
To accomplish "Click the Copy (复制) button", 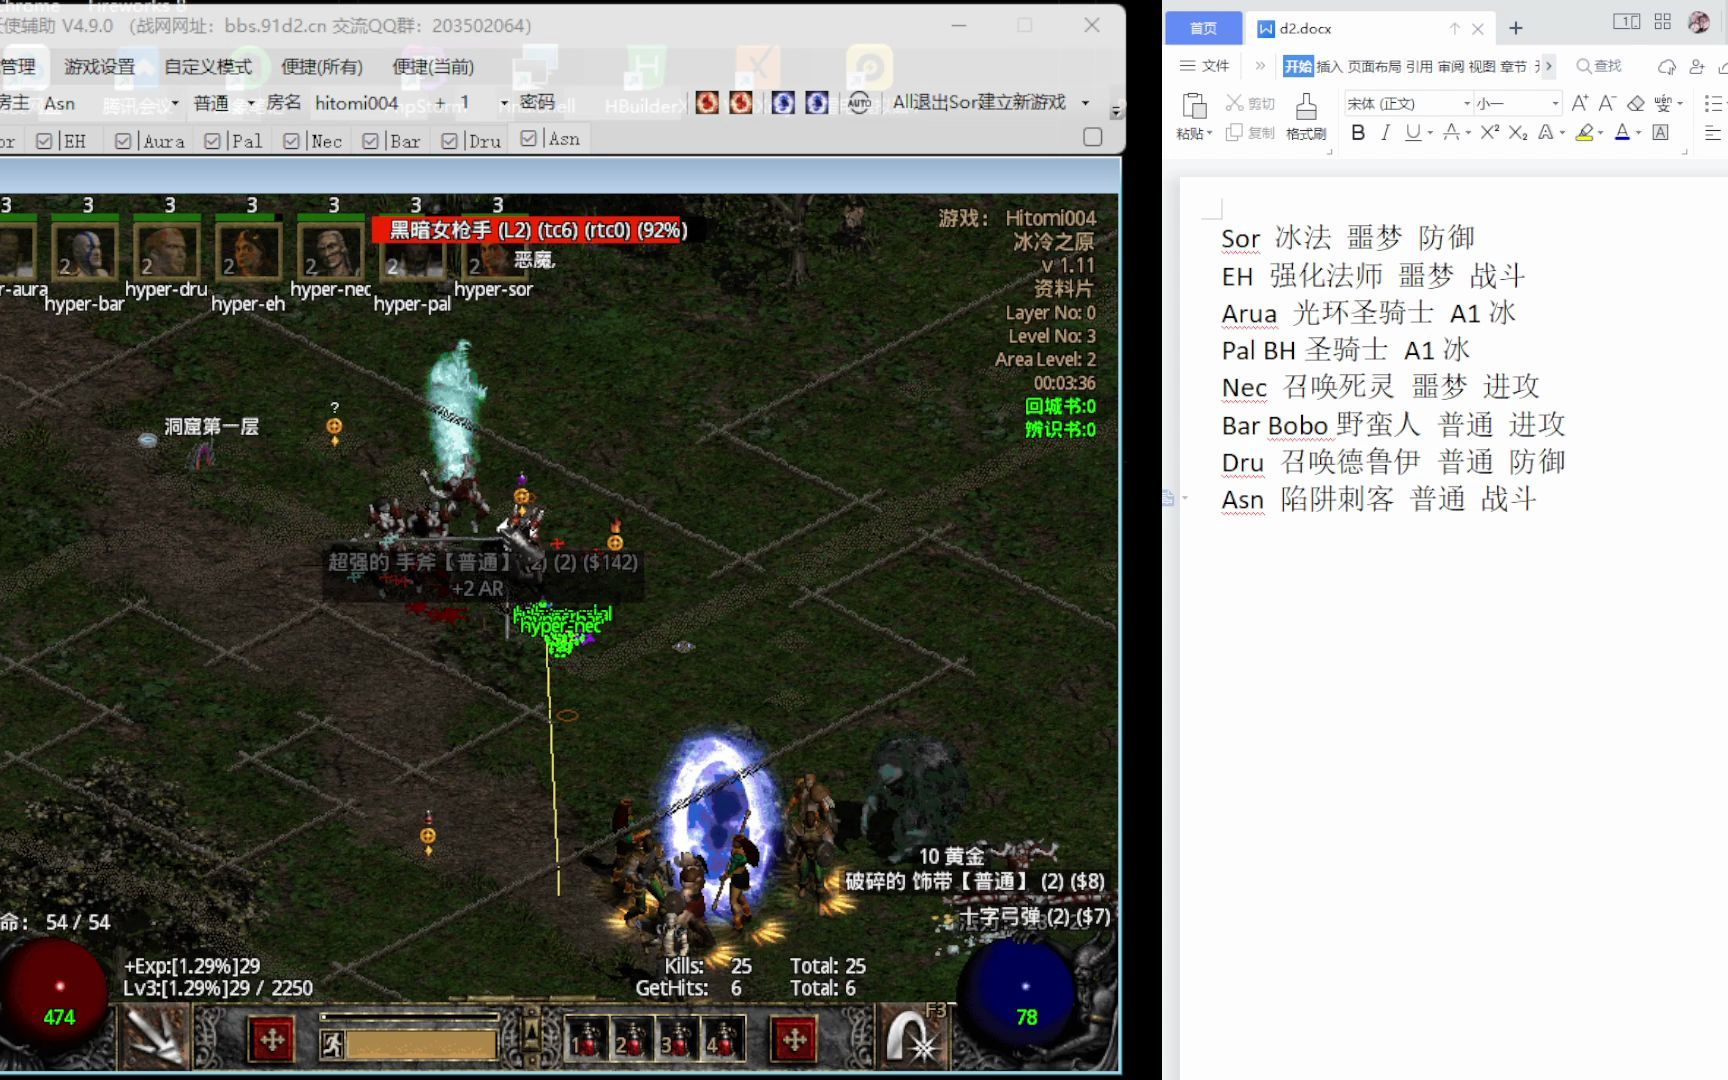I will coord(1251,132).
